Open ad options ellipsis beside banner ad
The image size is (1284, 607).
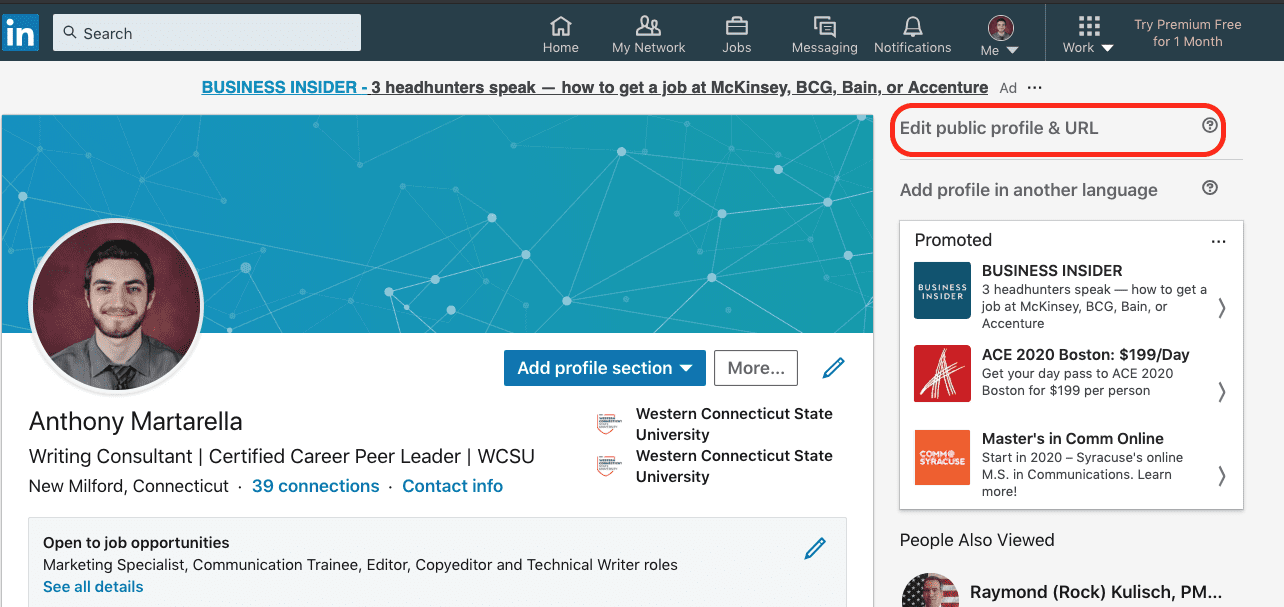click(x=1034, y=88)
